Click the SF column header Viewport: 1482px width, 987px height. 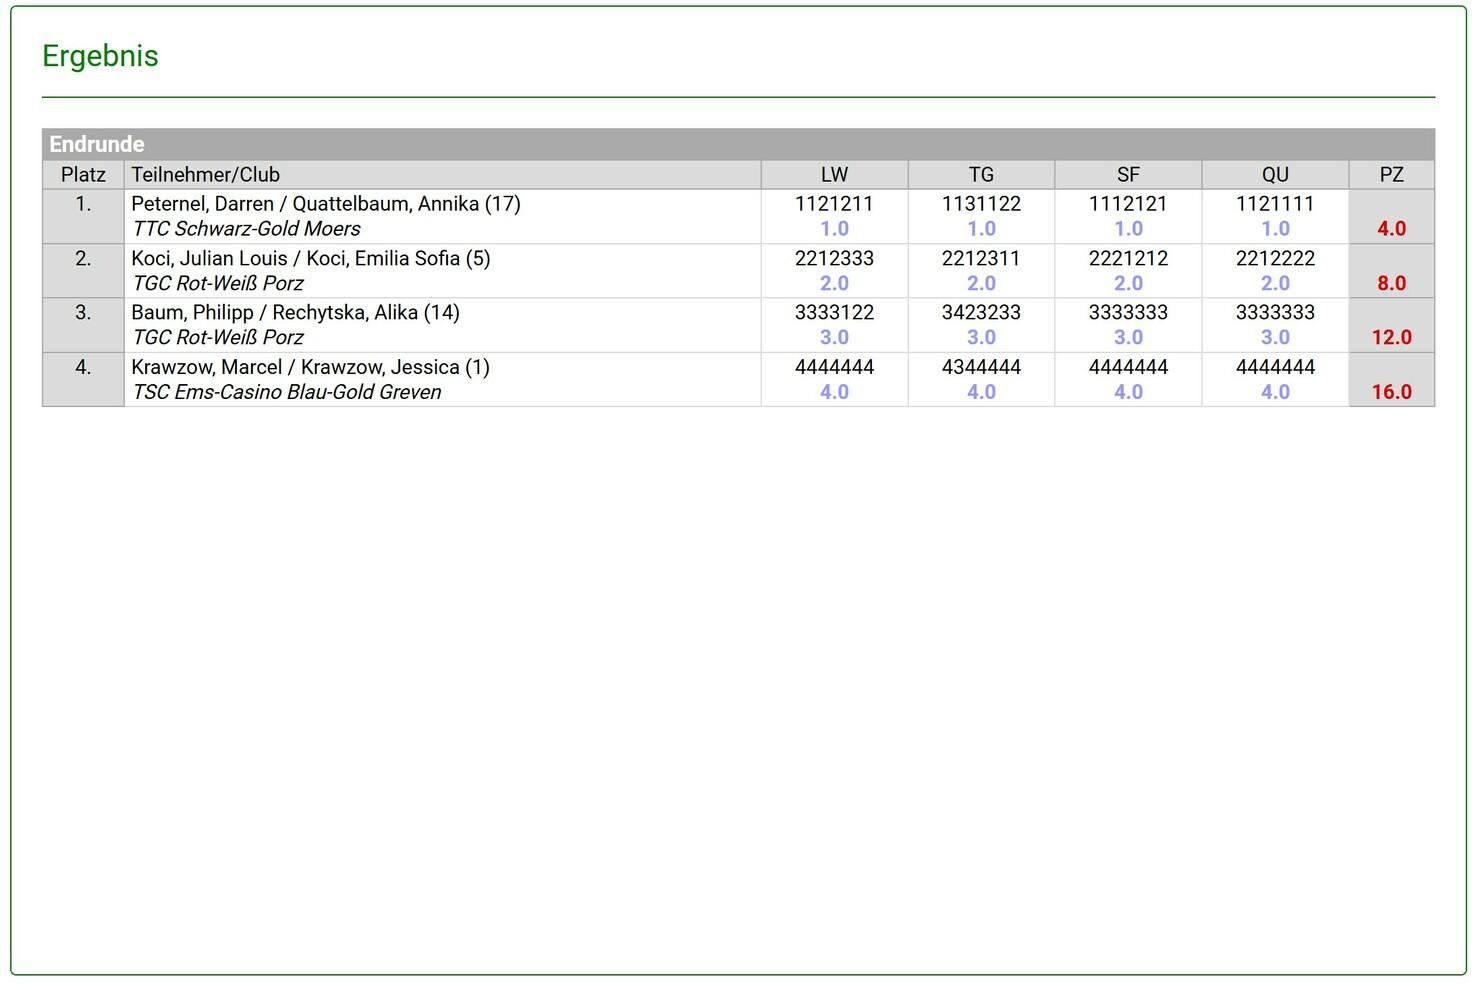[x=1128, y=175]
